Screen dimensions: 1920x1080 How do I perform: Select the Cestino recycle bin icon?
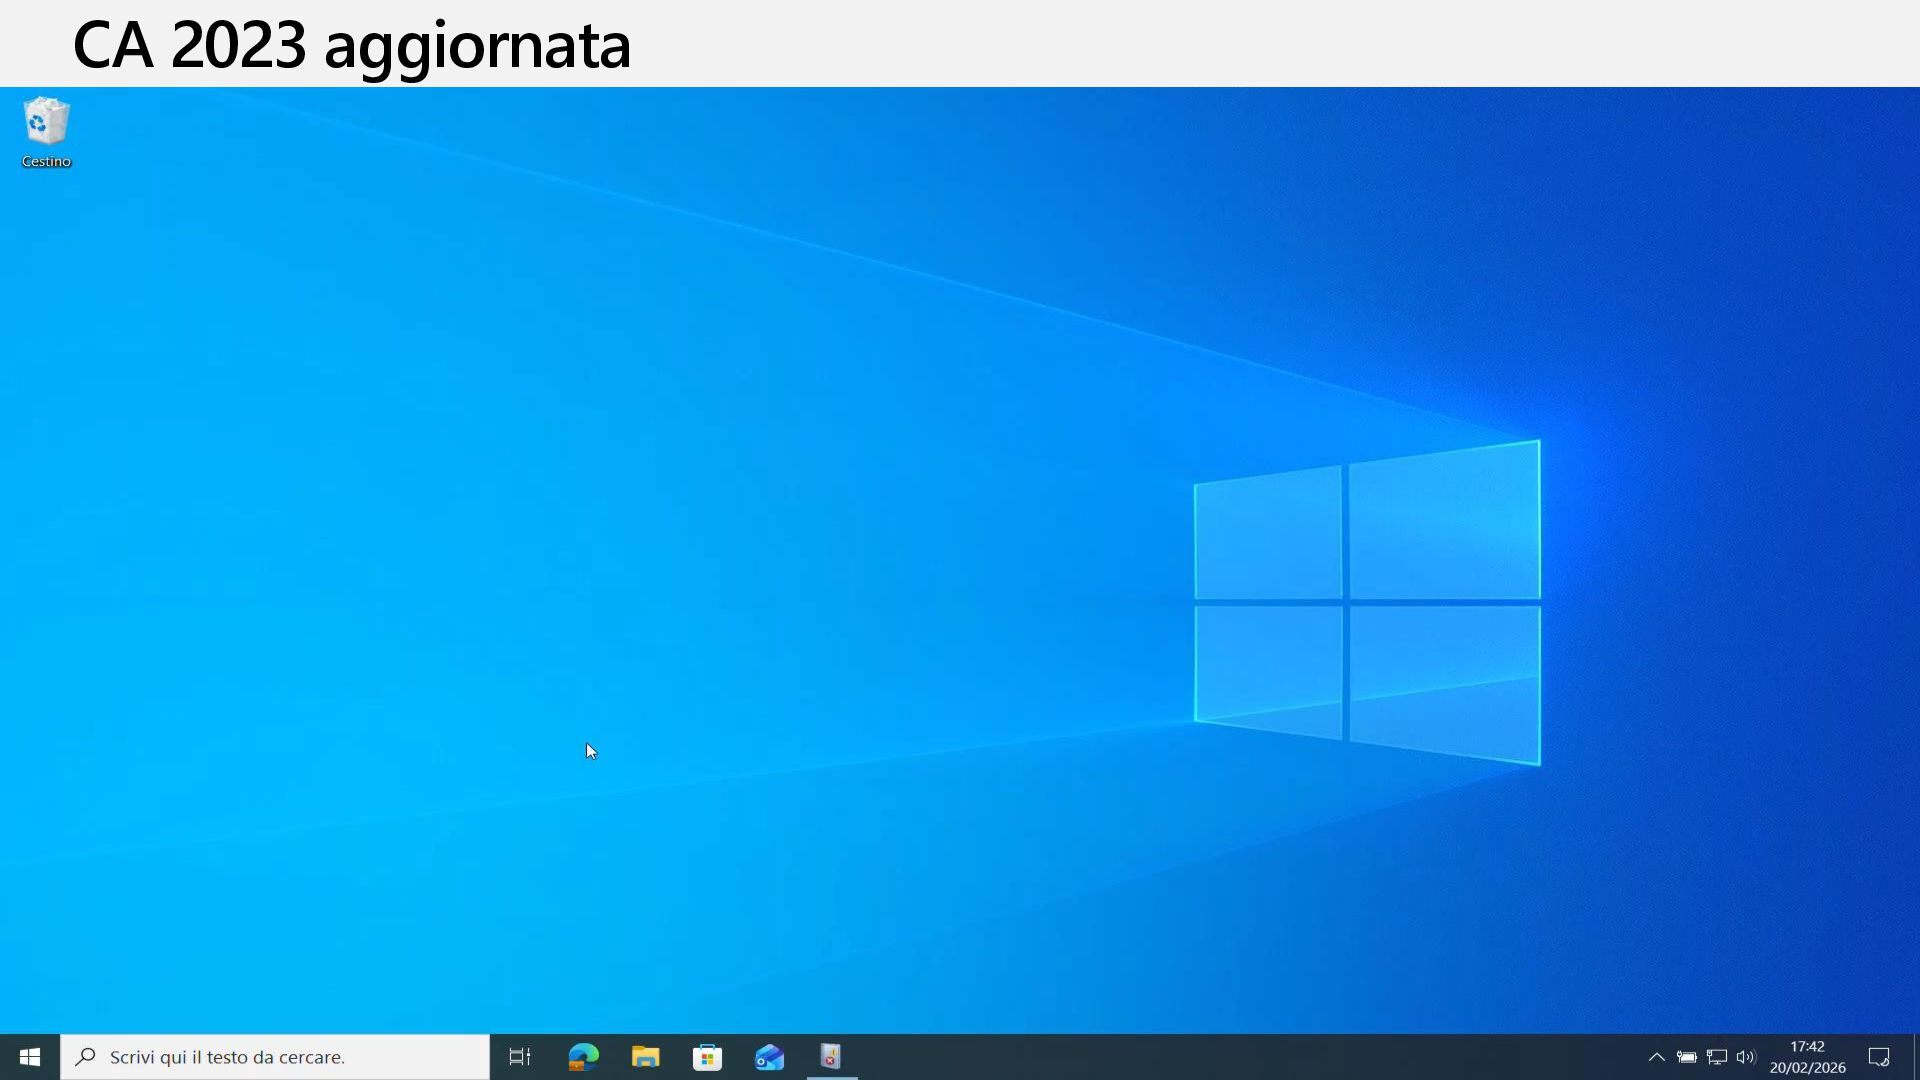pos(46,121)
